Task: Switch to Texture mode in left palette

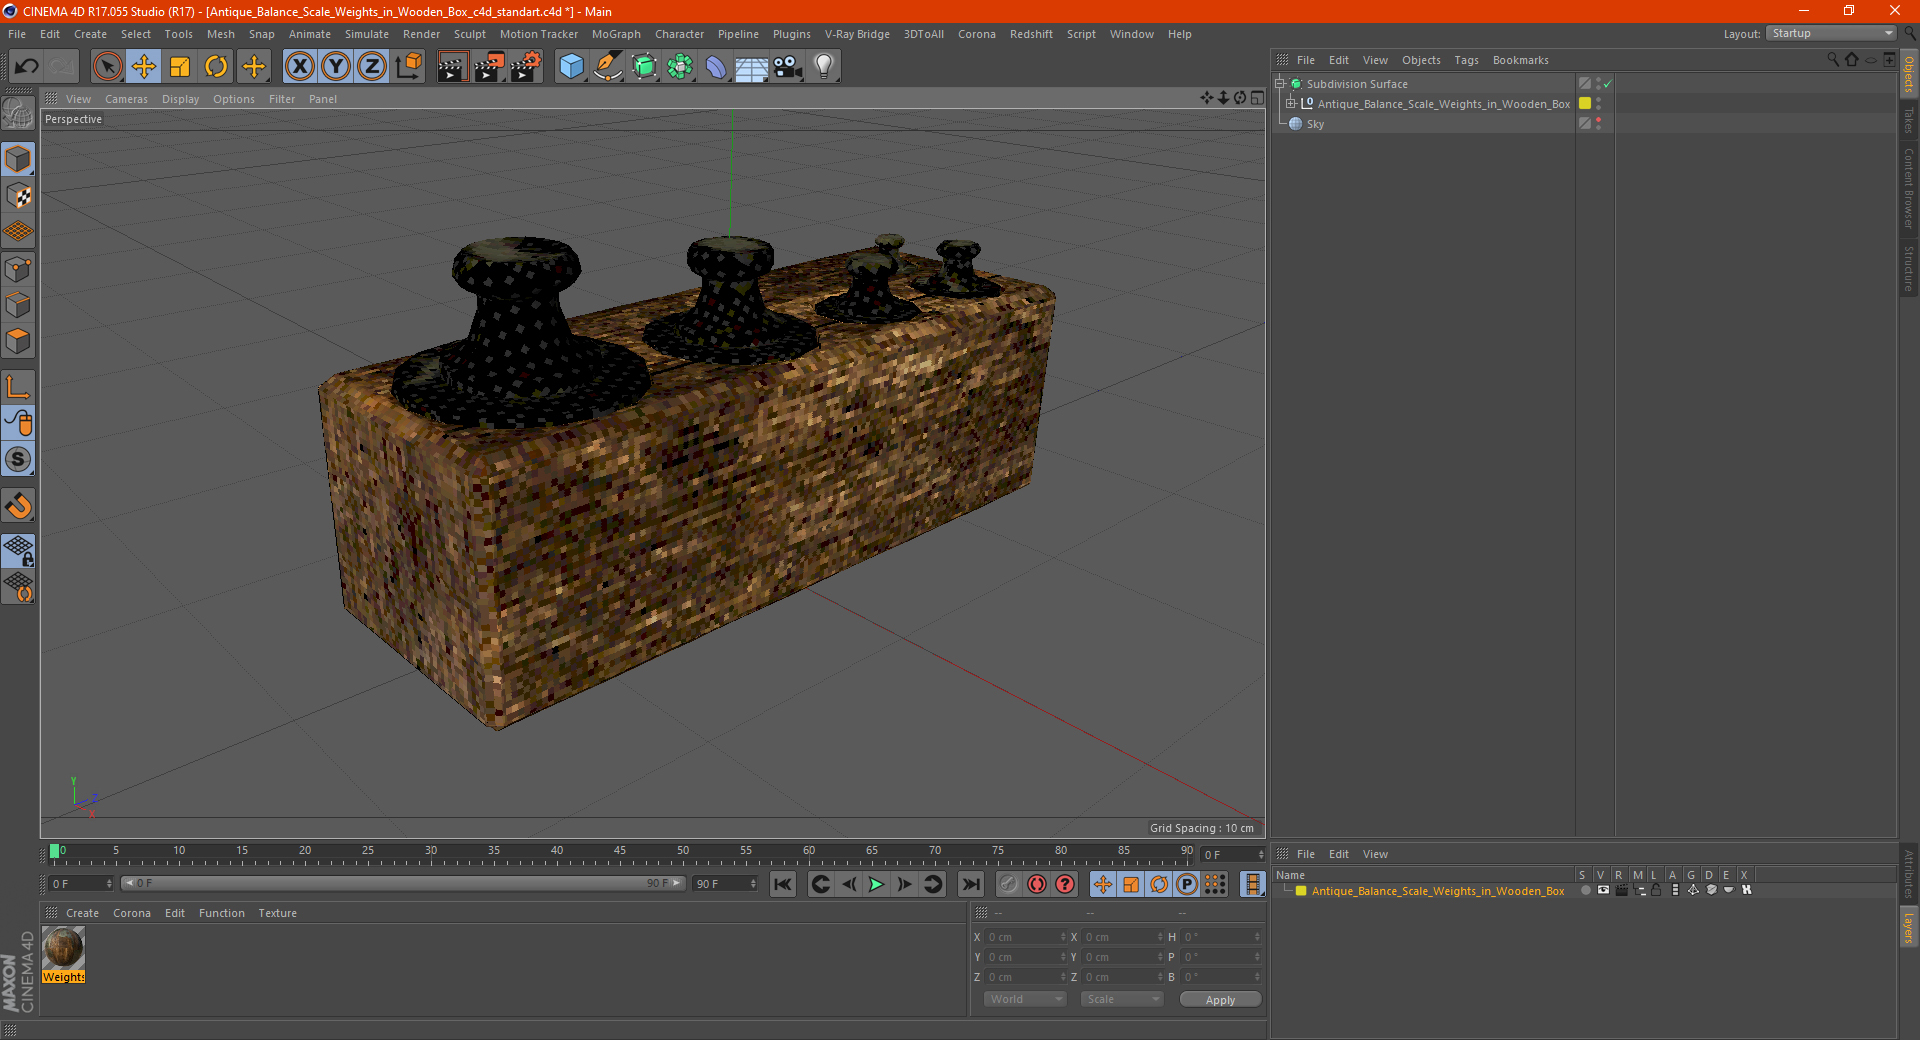Action: tap(19, 196)
